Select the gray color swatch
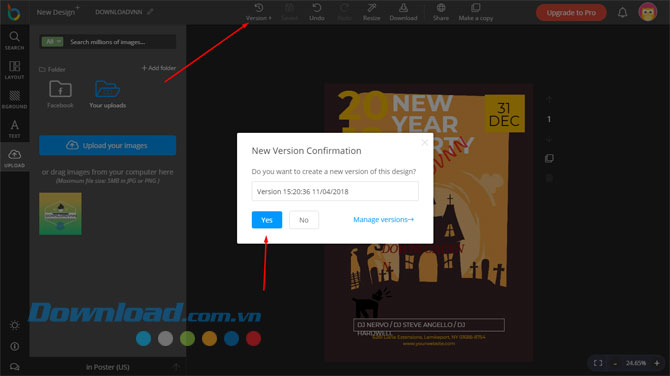 click(x=165, y=338)
